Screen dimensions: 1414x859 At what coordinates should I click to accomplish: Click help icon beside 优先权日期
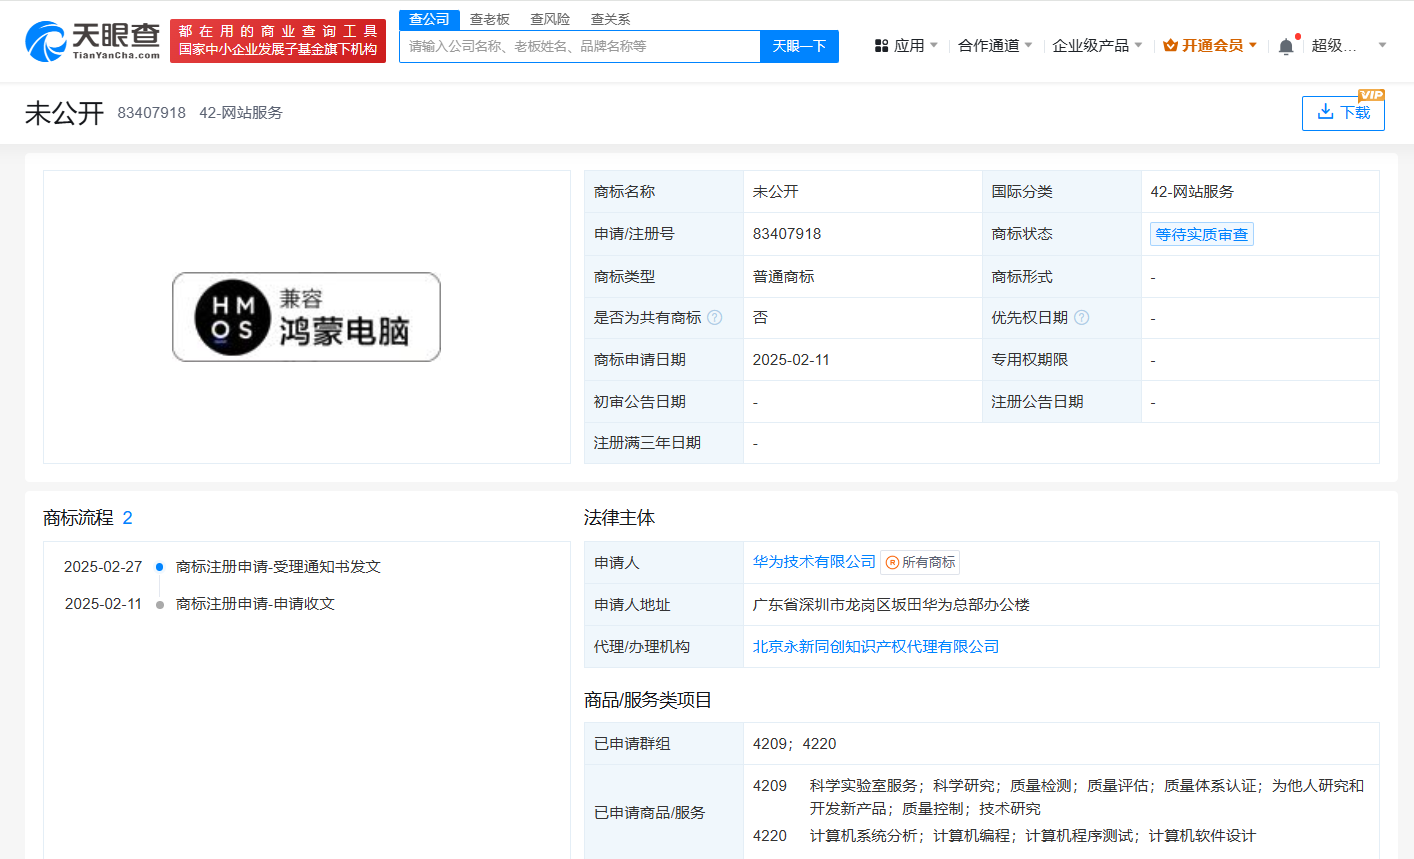tap(1081, 318)
